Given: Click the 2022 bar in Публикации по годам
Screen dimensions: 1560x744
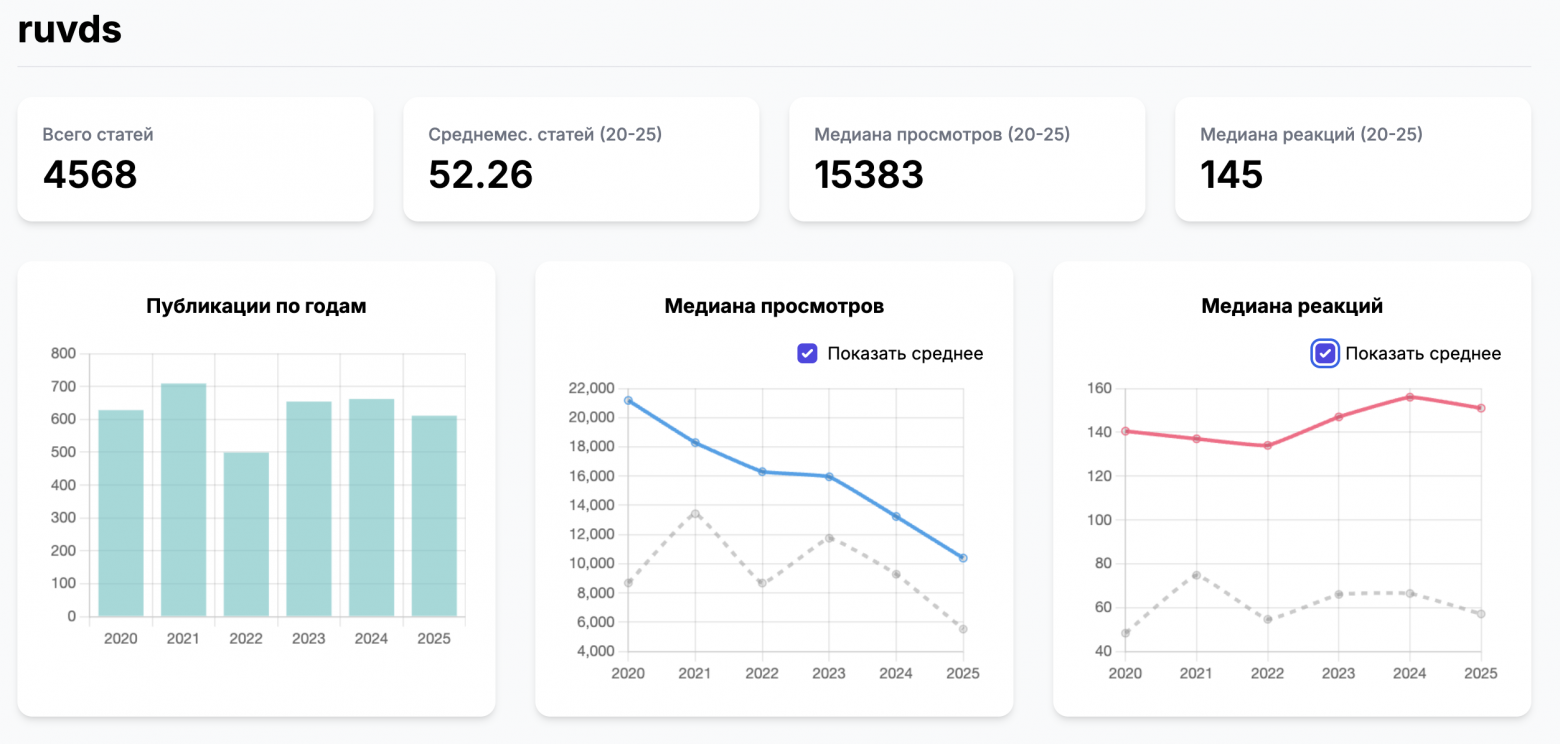Looking at the screenshot, I should pyautogui.click(x=246, y=534).
